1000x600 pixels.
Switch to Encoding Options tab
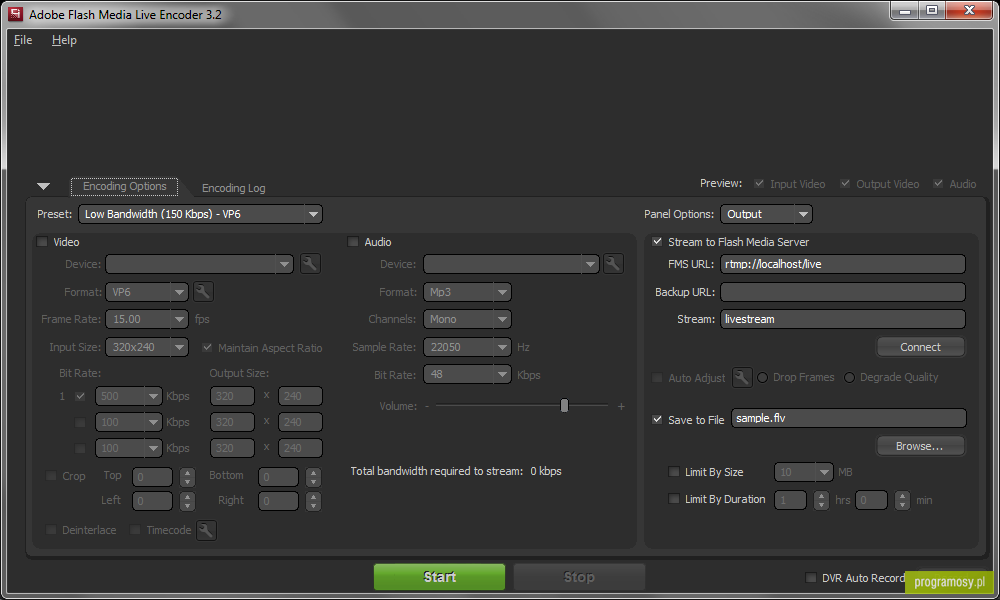(124, 186)
